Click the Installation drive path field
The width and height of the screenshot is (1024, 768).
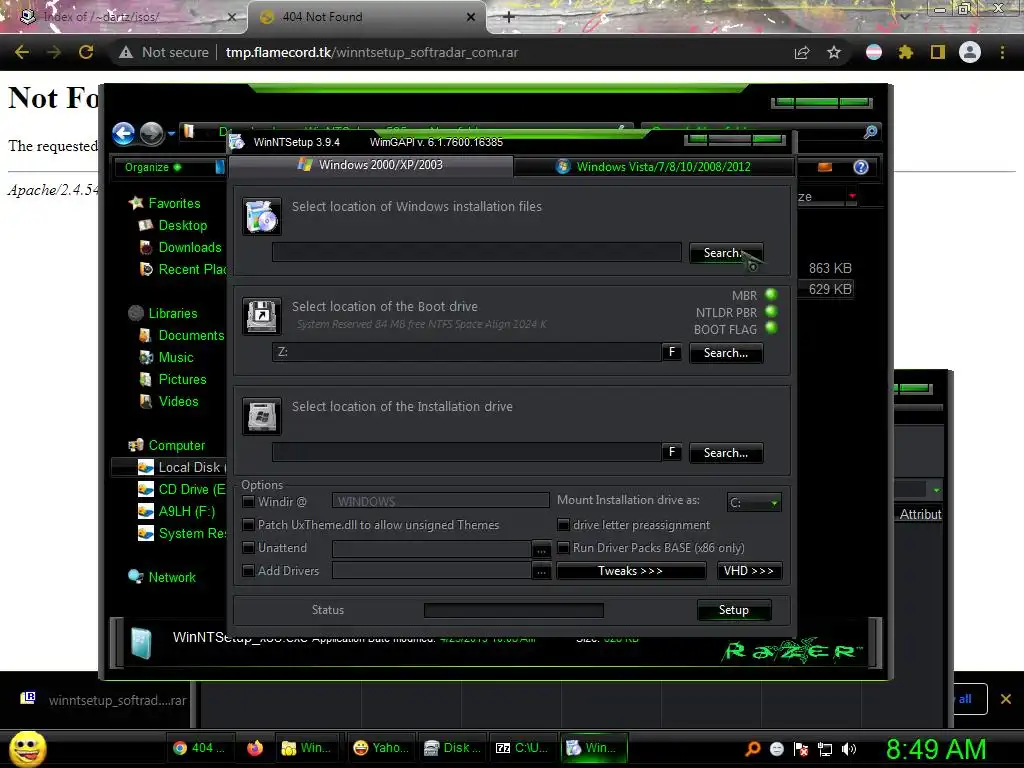466,452
